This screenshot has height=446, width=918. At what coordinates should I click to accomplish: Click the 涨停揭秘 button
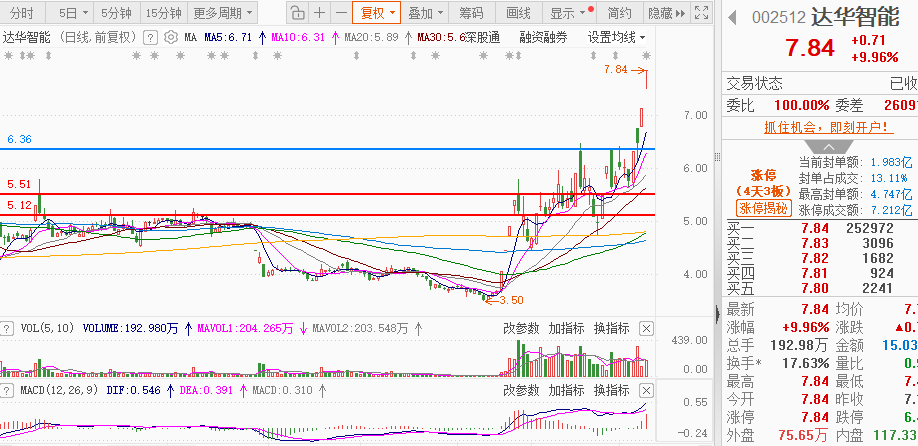point(763,209)
